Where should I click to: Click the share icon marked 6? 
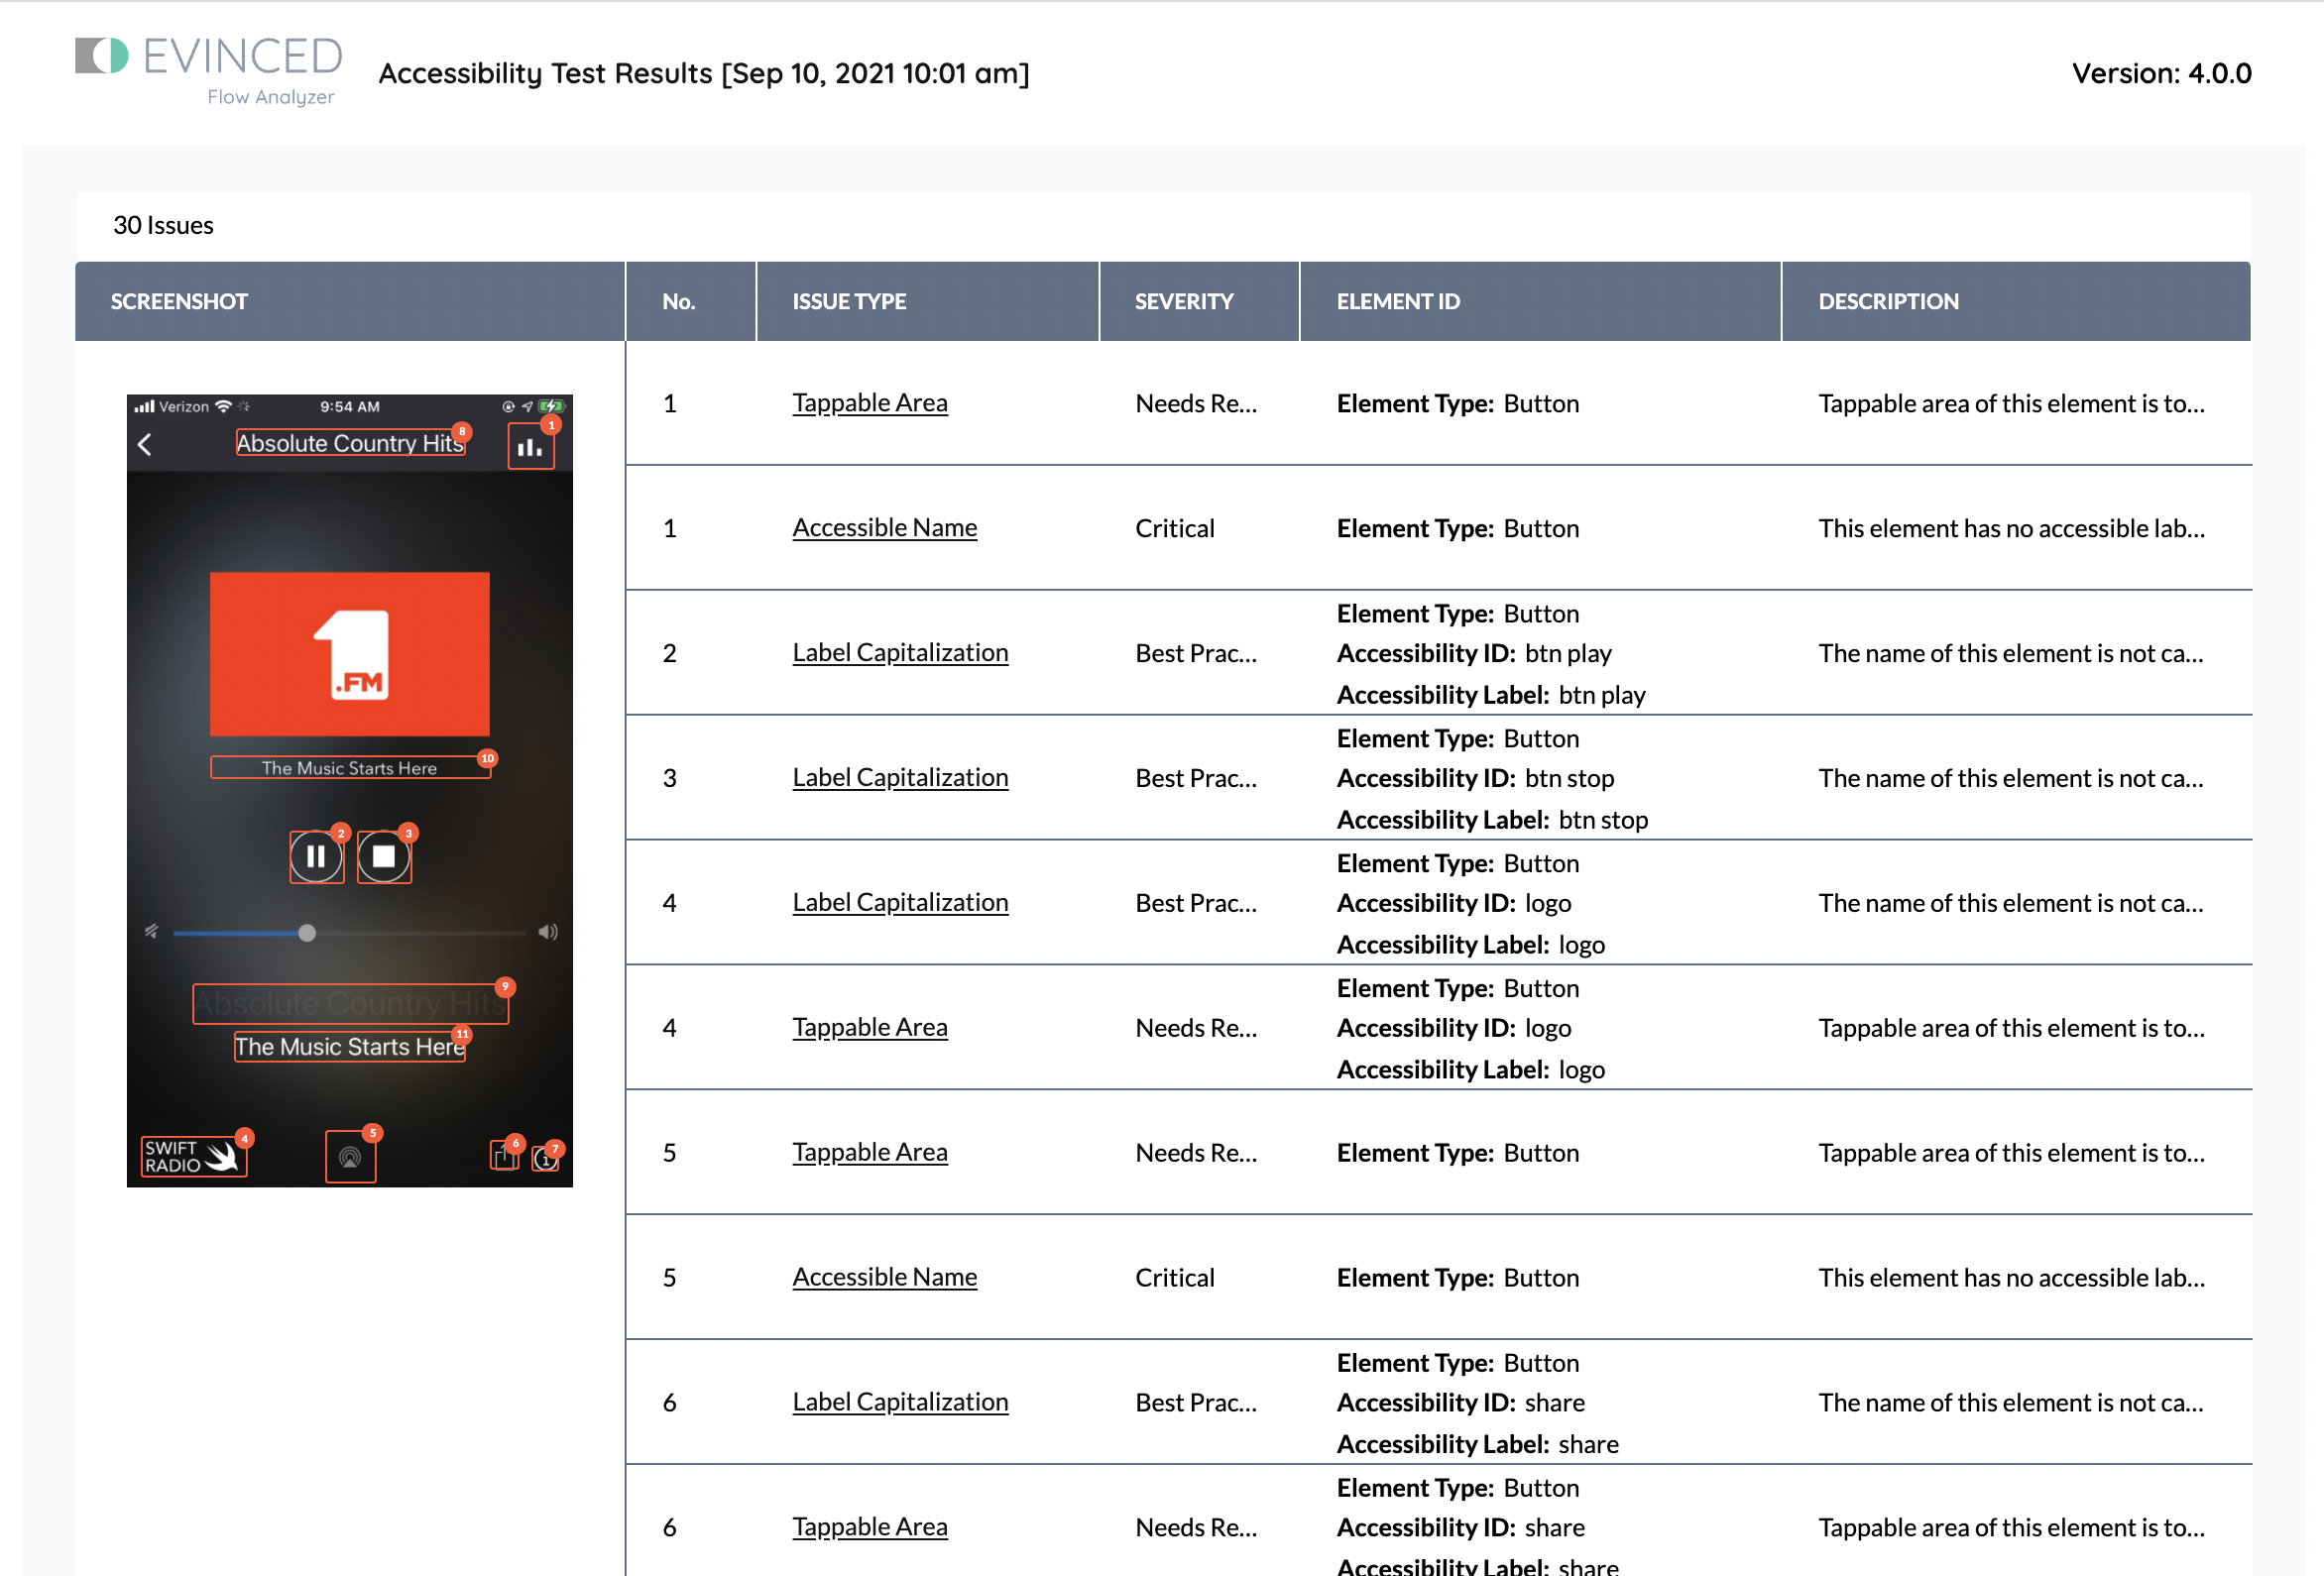tap(503, 1157)
